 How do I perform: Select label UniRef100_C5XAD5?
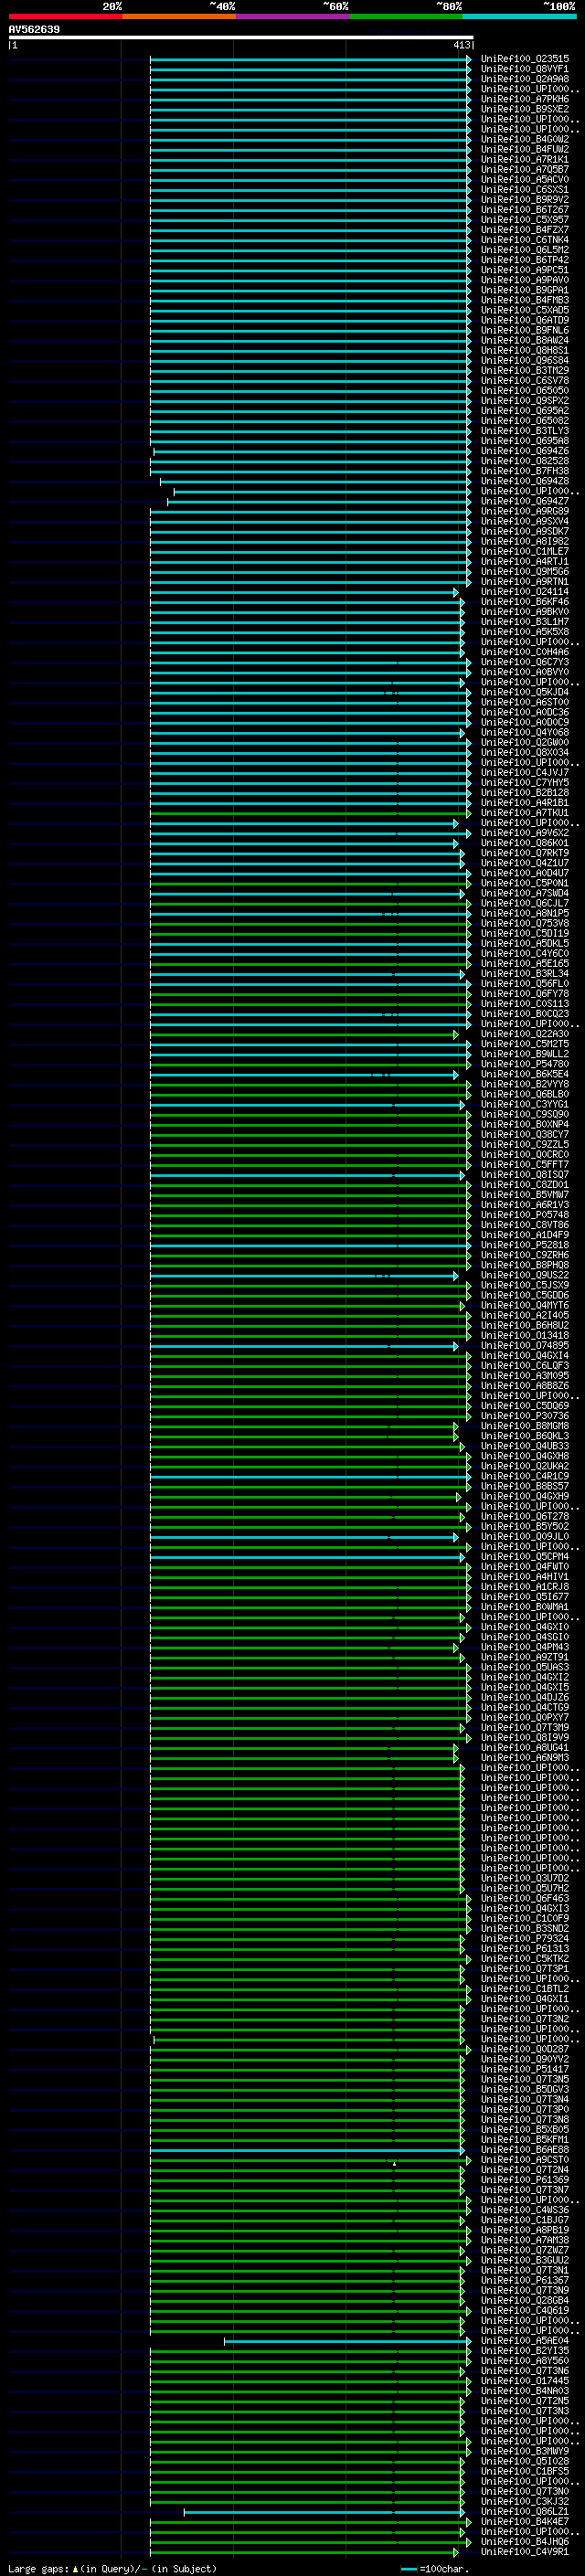point(524,310)
